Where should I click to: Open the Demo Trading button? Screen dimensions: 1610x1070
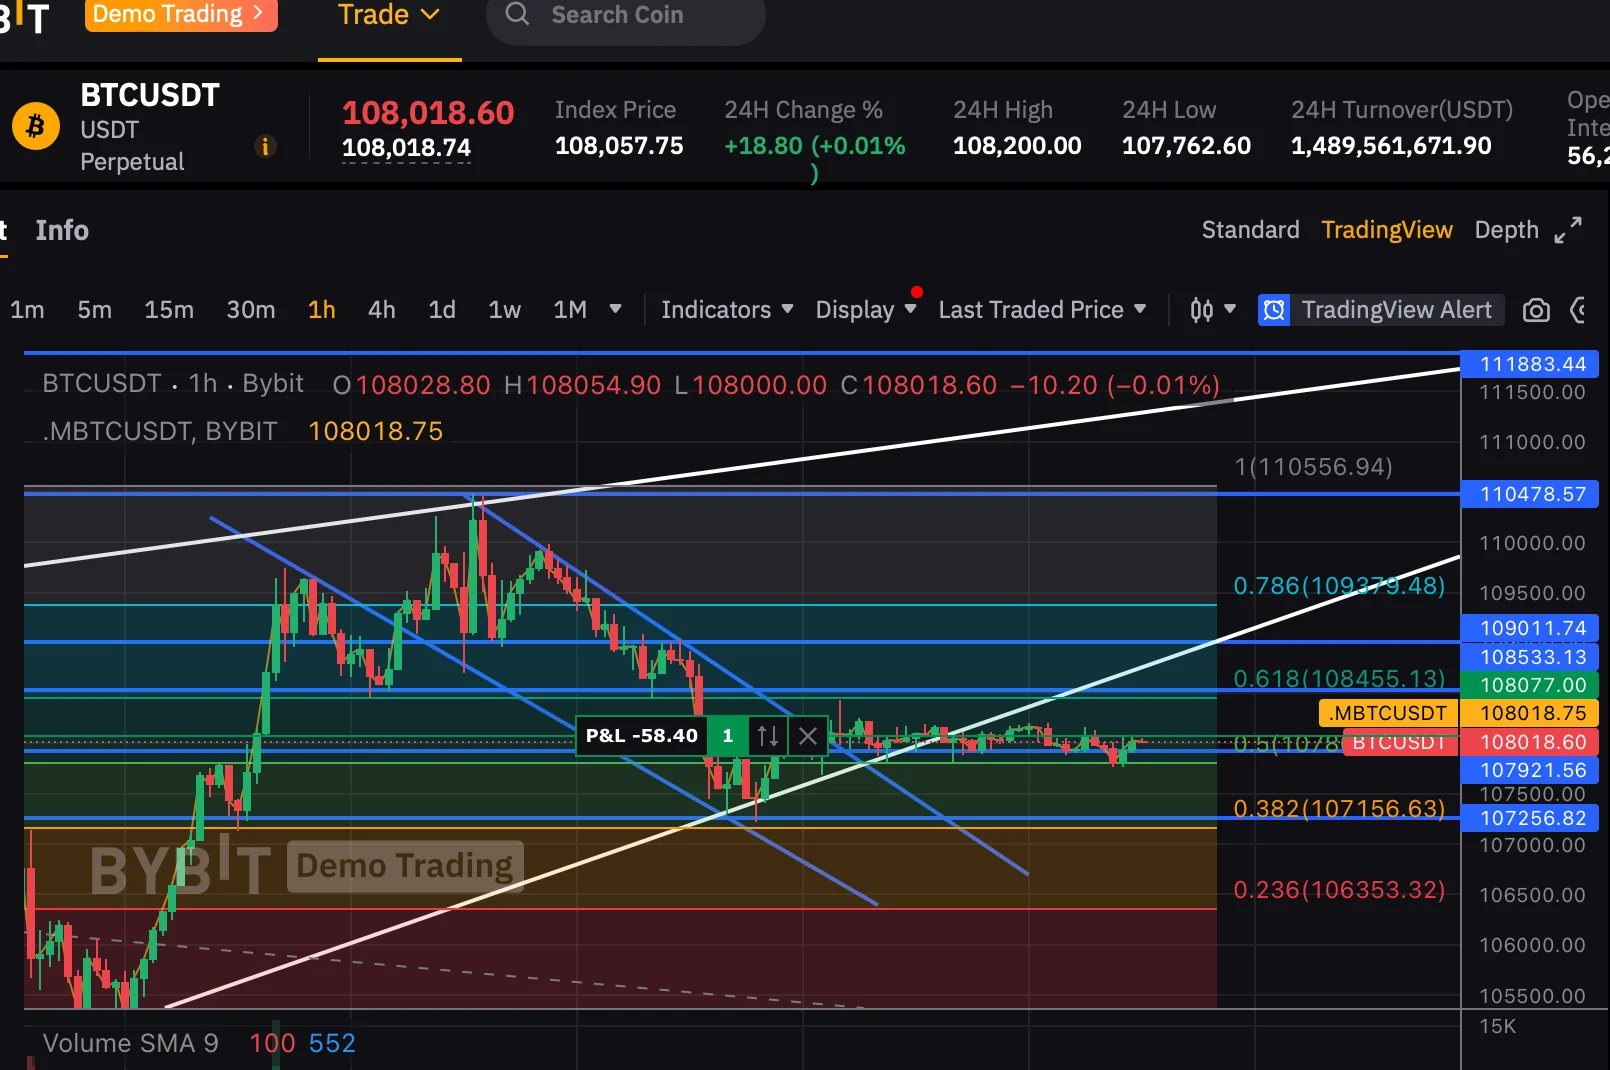click(x=180, y=14)
